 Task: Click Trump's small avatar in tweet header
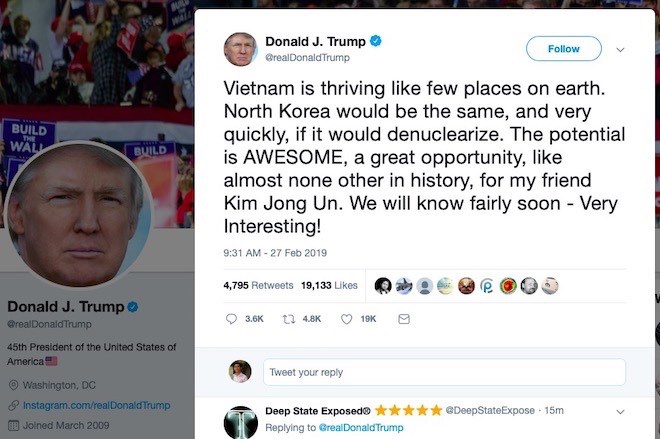240,49
